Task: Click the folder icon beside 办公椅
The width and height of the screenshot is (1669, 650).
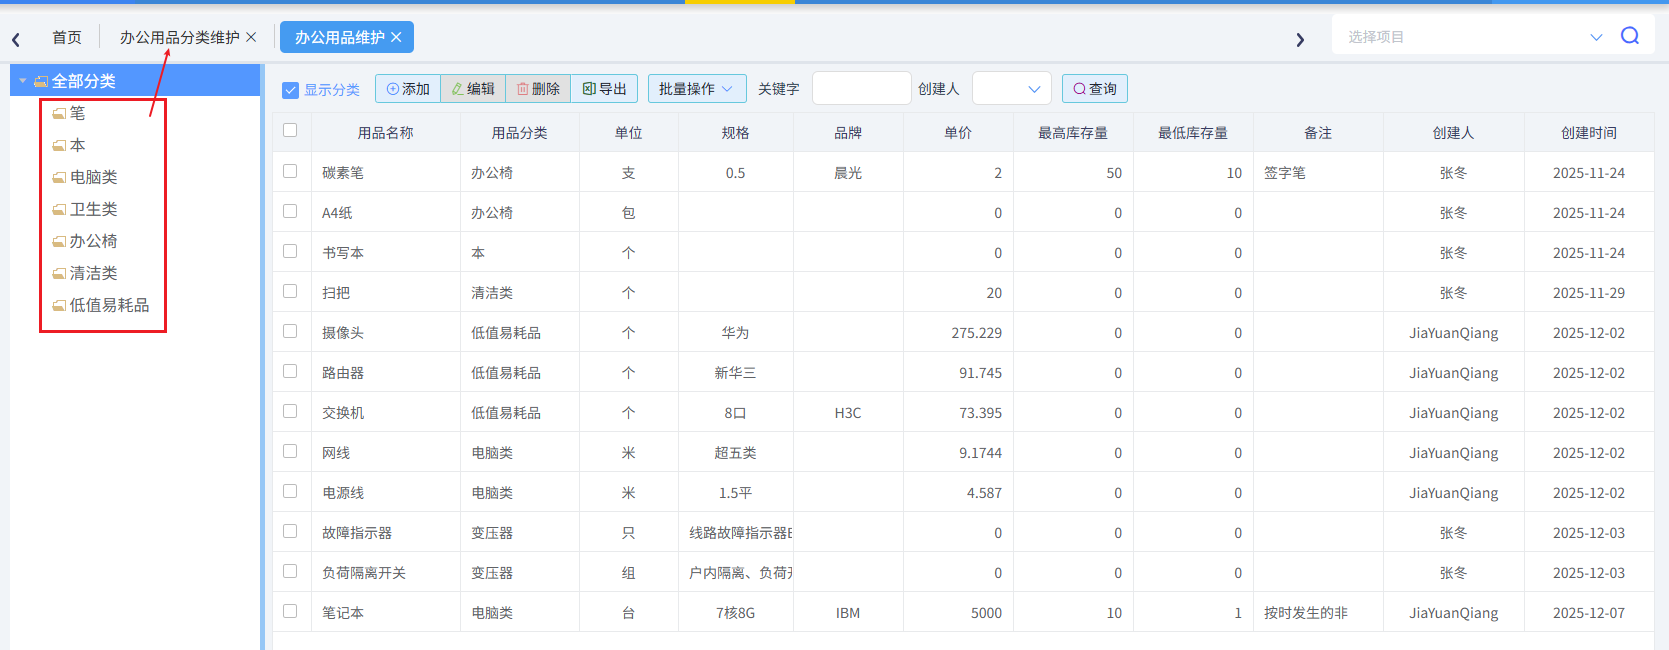Action: (59, 242)
